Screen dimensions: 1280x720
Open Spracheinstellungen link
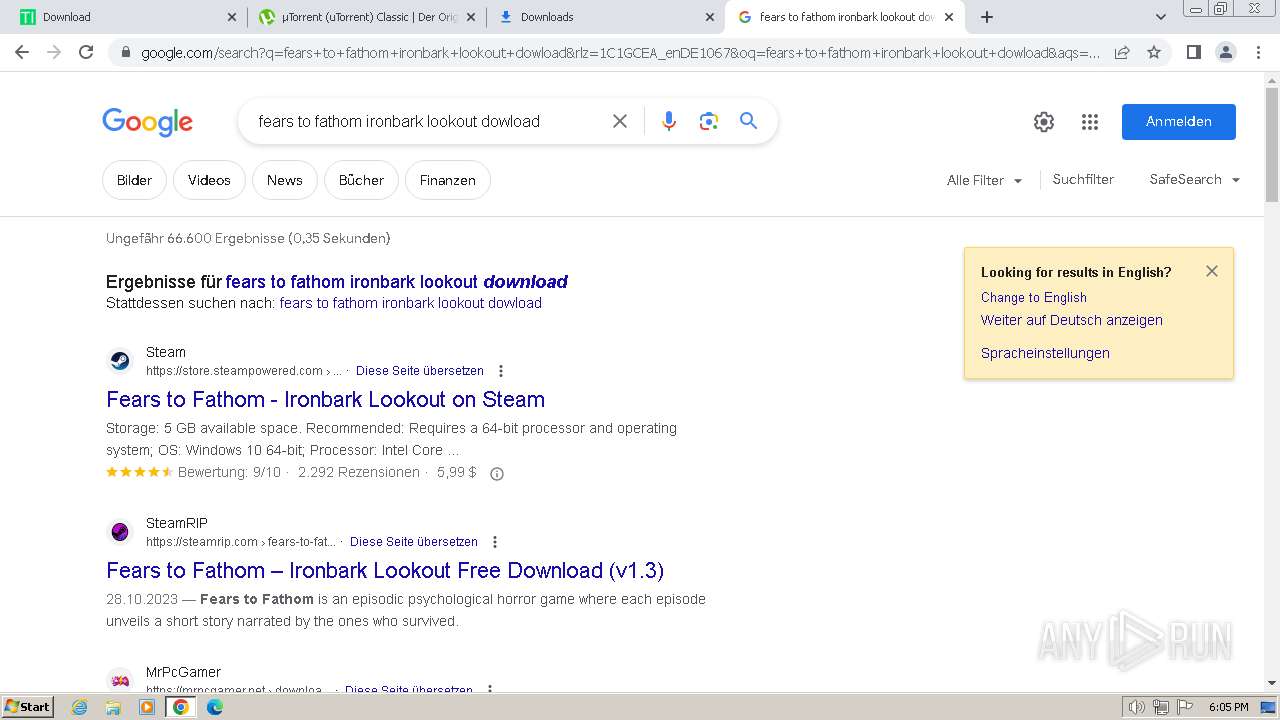[1045, 353]
